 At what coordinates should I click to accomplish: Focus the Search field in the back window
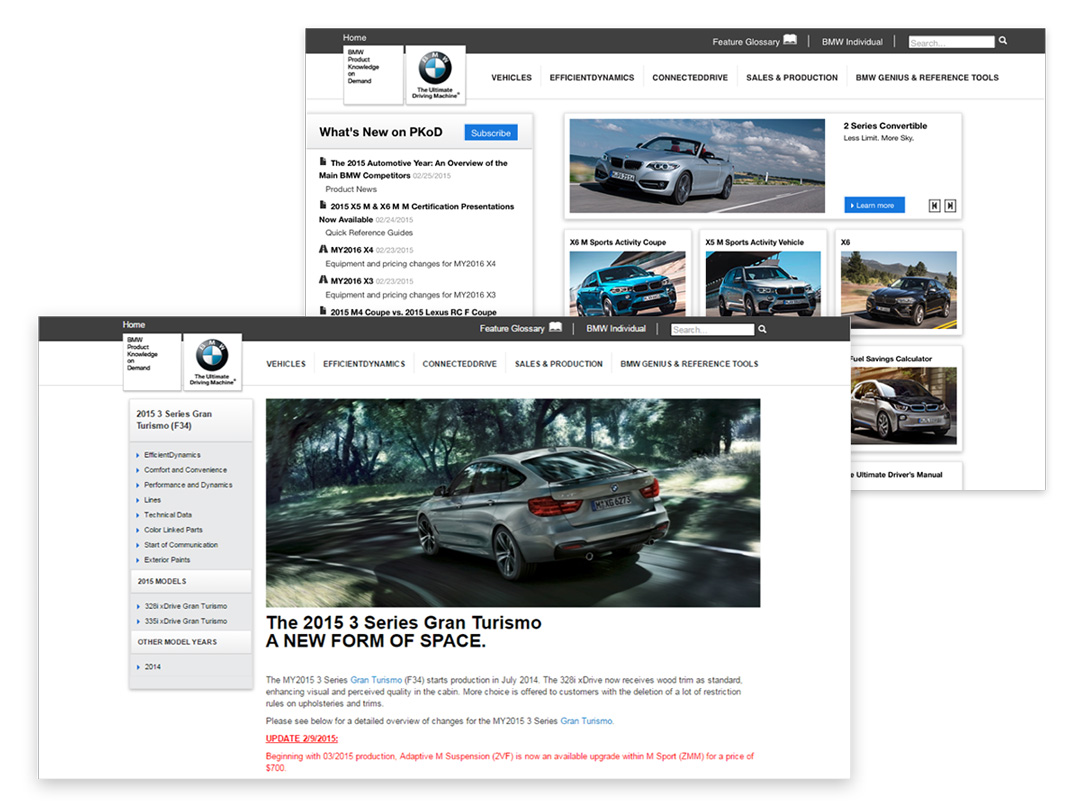(x=951, y=42)
